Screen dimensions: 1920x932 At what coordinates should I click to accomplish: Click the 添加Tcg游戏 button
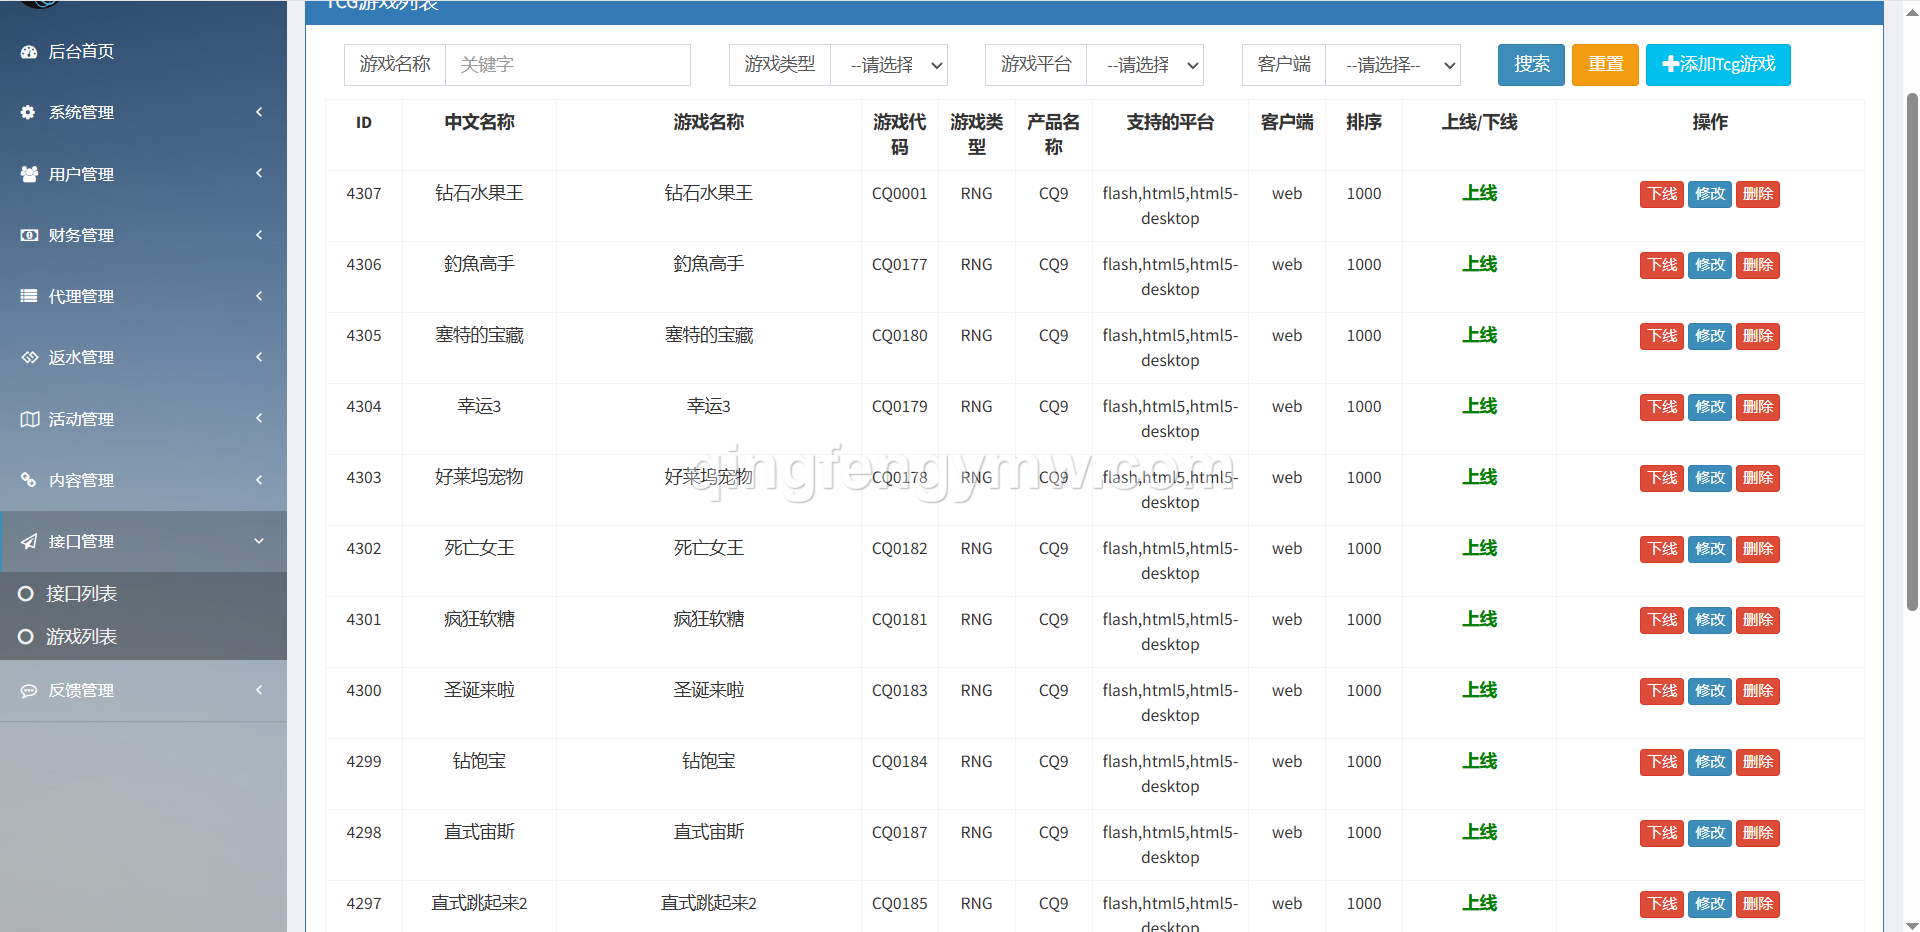[1718, 65]
